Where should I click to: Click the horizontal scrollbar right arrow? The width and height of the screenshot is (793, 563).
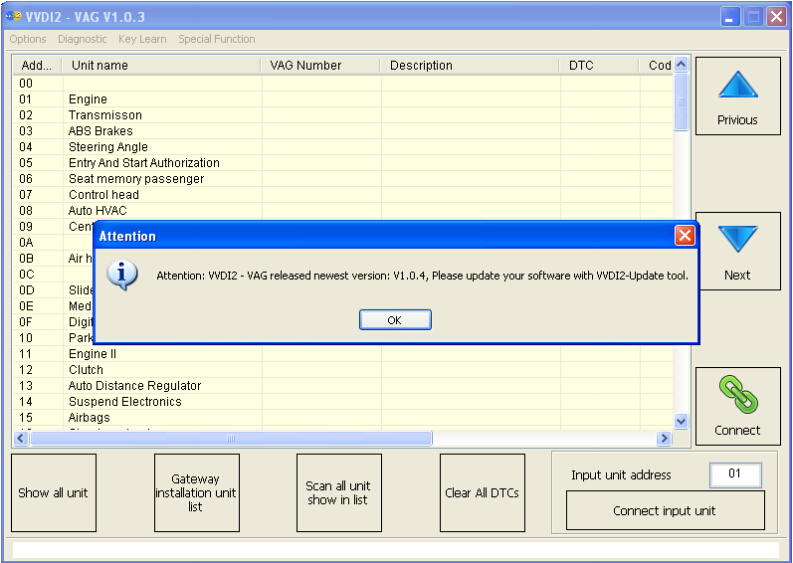coord(664,438)
